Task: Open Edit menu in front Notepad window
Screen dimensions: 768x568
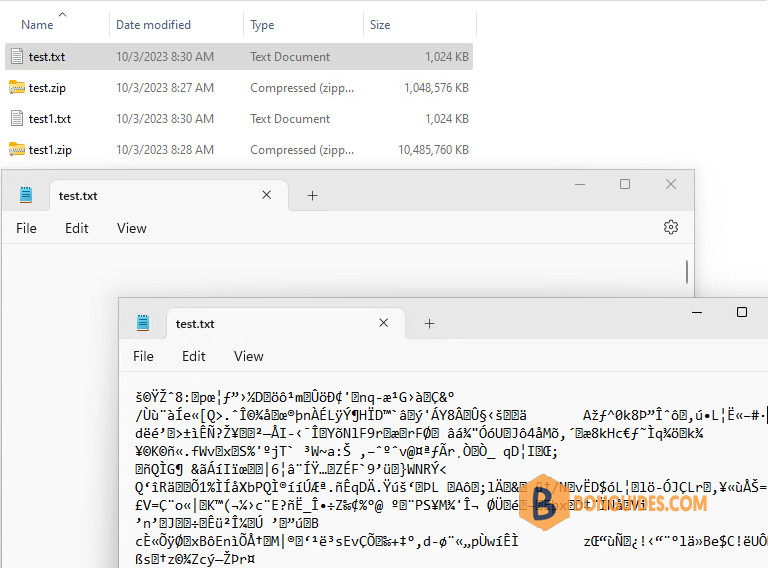Action: [x=194, y=356]
